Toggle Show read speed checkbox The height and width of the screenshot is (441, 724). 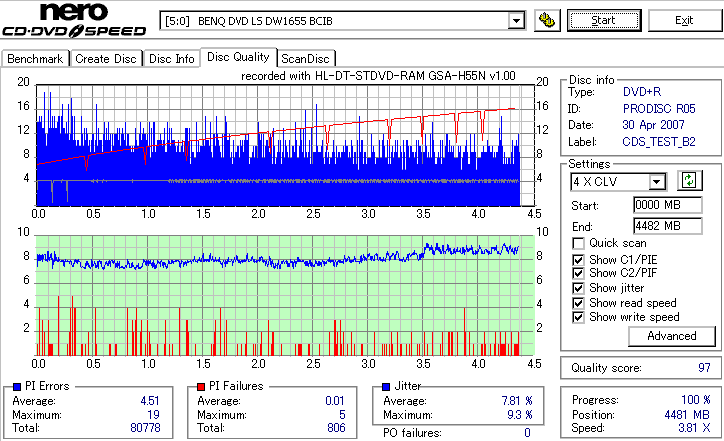click(578, 303)
